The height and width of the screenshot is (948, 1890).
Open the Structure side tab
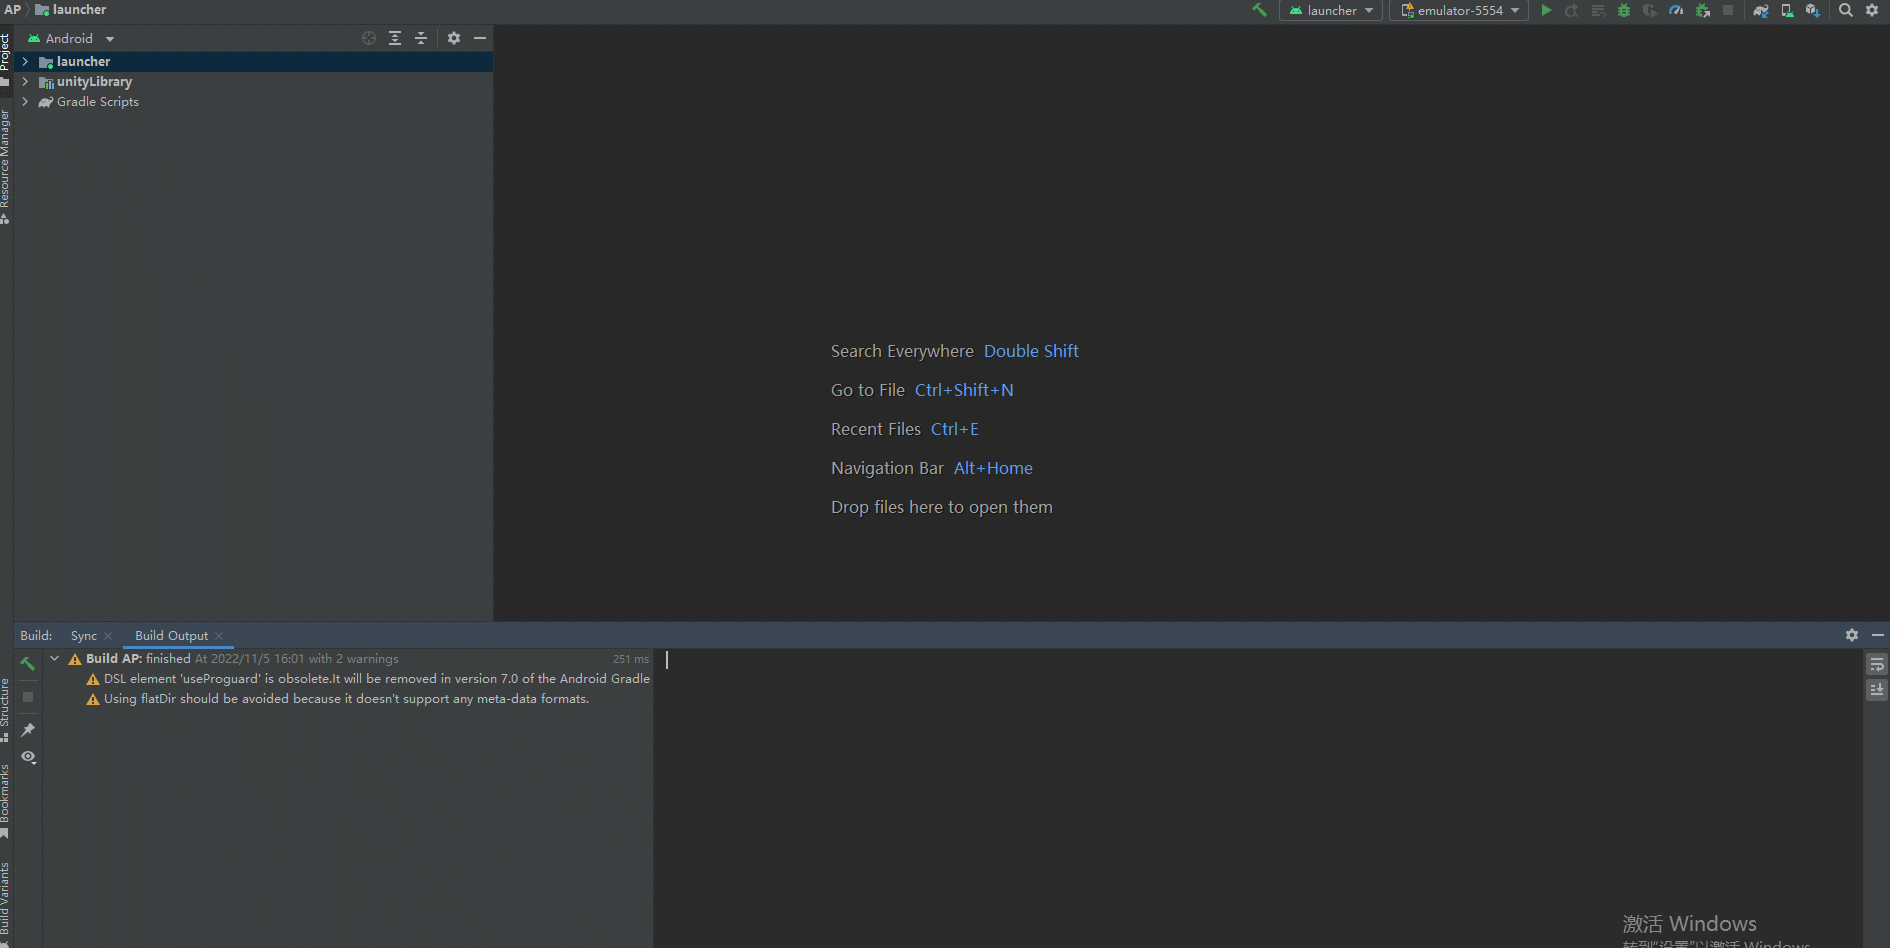point(5,710)
